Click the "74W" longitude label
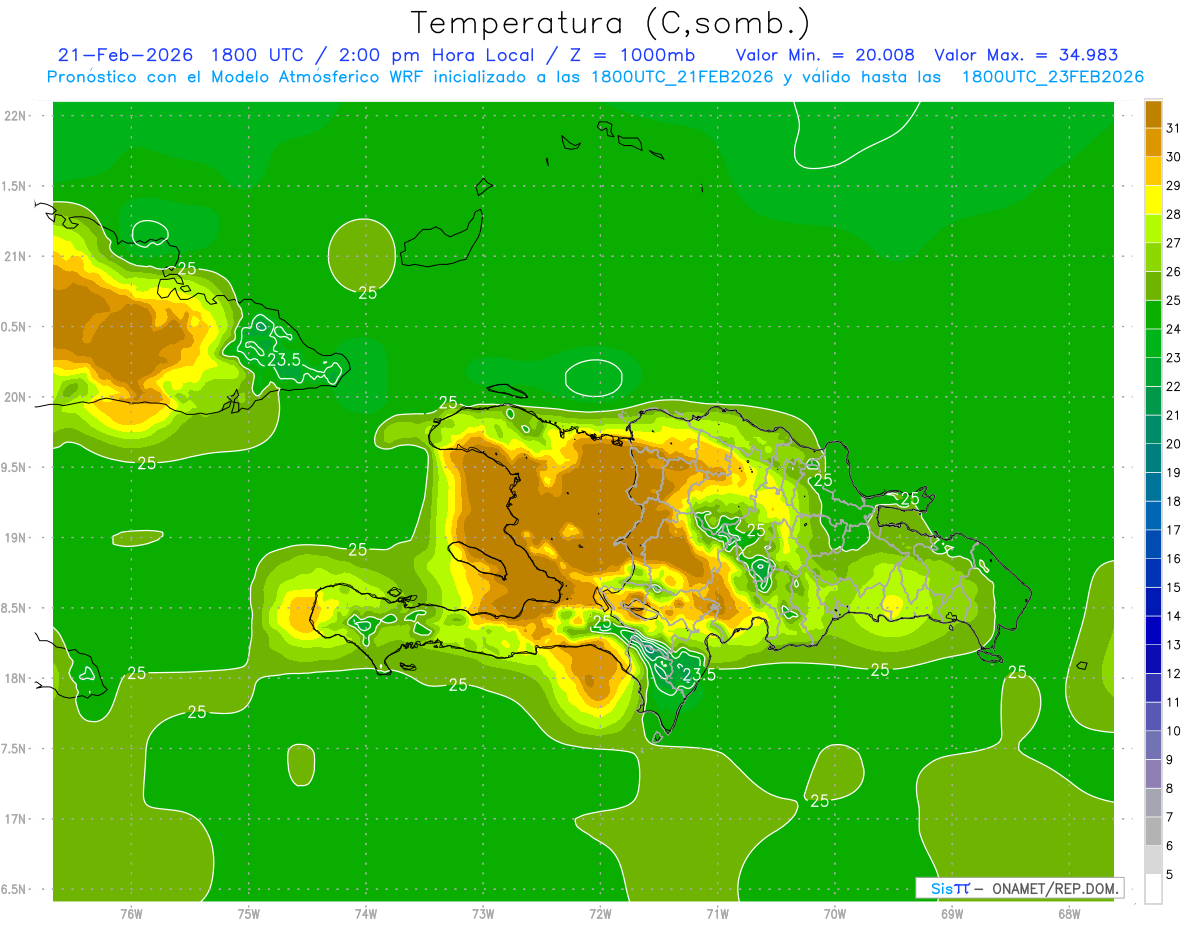The image size is (1200, 927). [366, 912]
